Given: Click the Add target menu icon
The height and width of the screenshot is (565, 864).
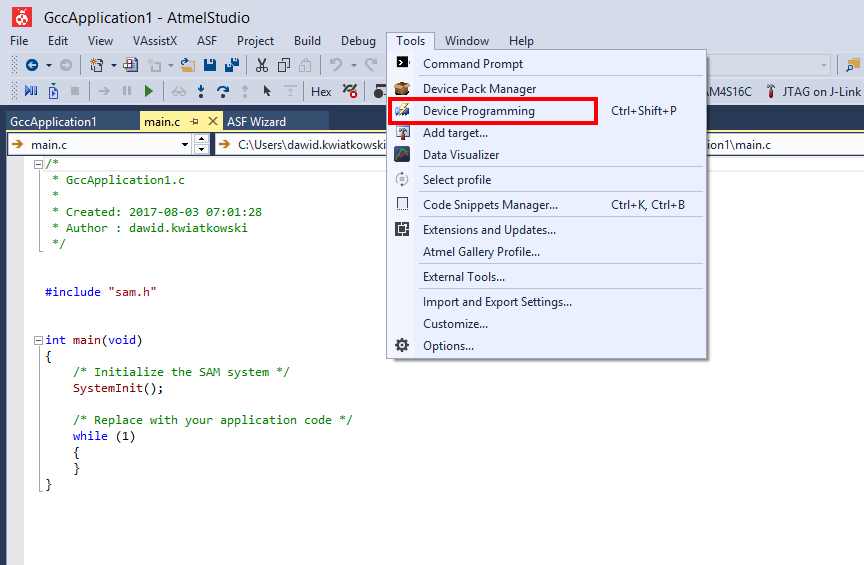Looking at the screenshot, I should (403, 133).
